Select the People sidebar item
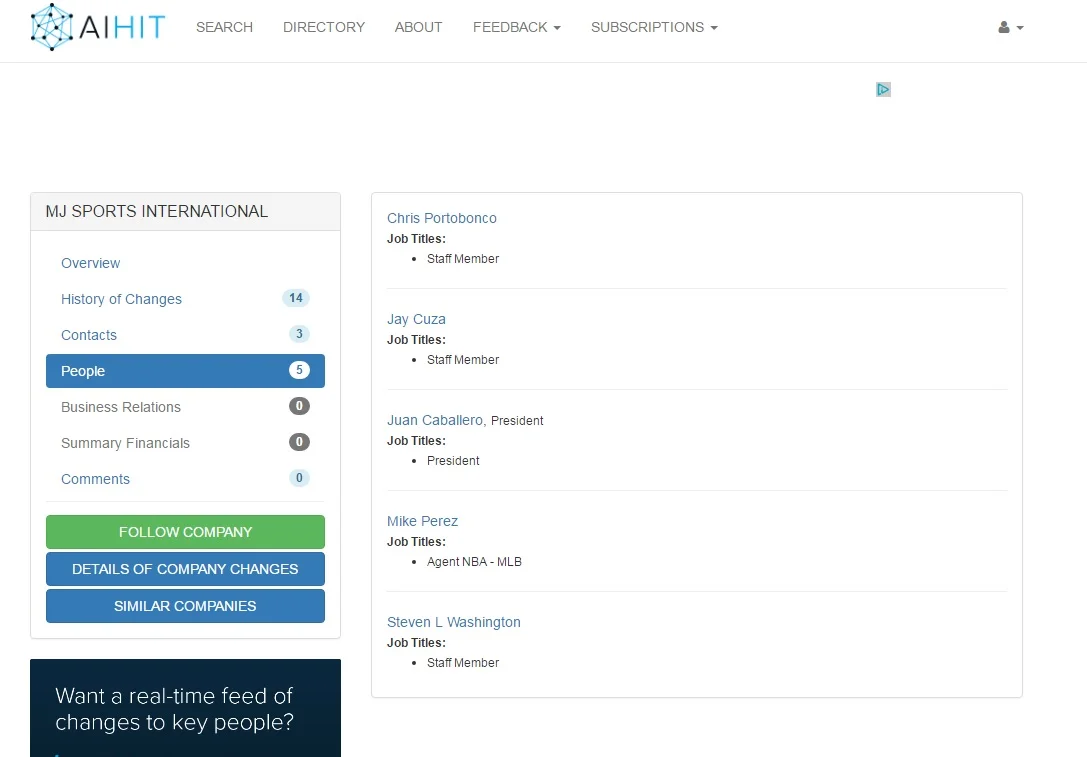This screenshot has height=757, width=1087. 185,371
